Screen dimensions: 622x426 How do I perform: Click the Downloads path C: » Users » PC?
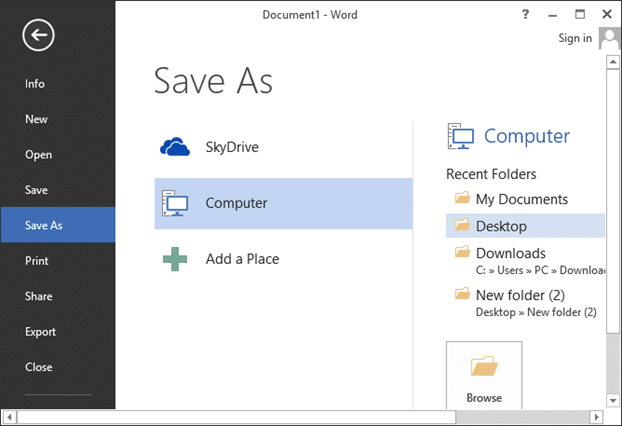pos(541,270)
